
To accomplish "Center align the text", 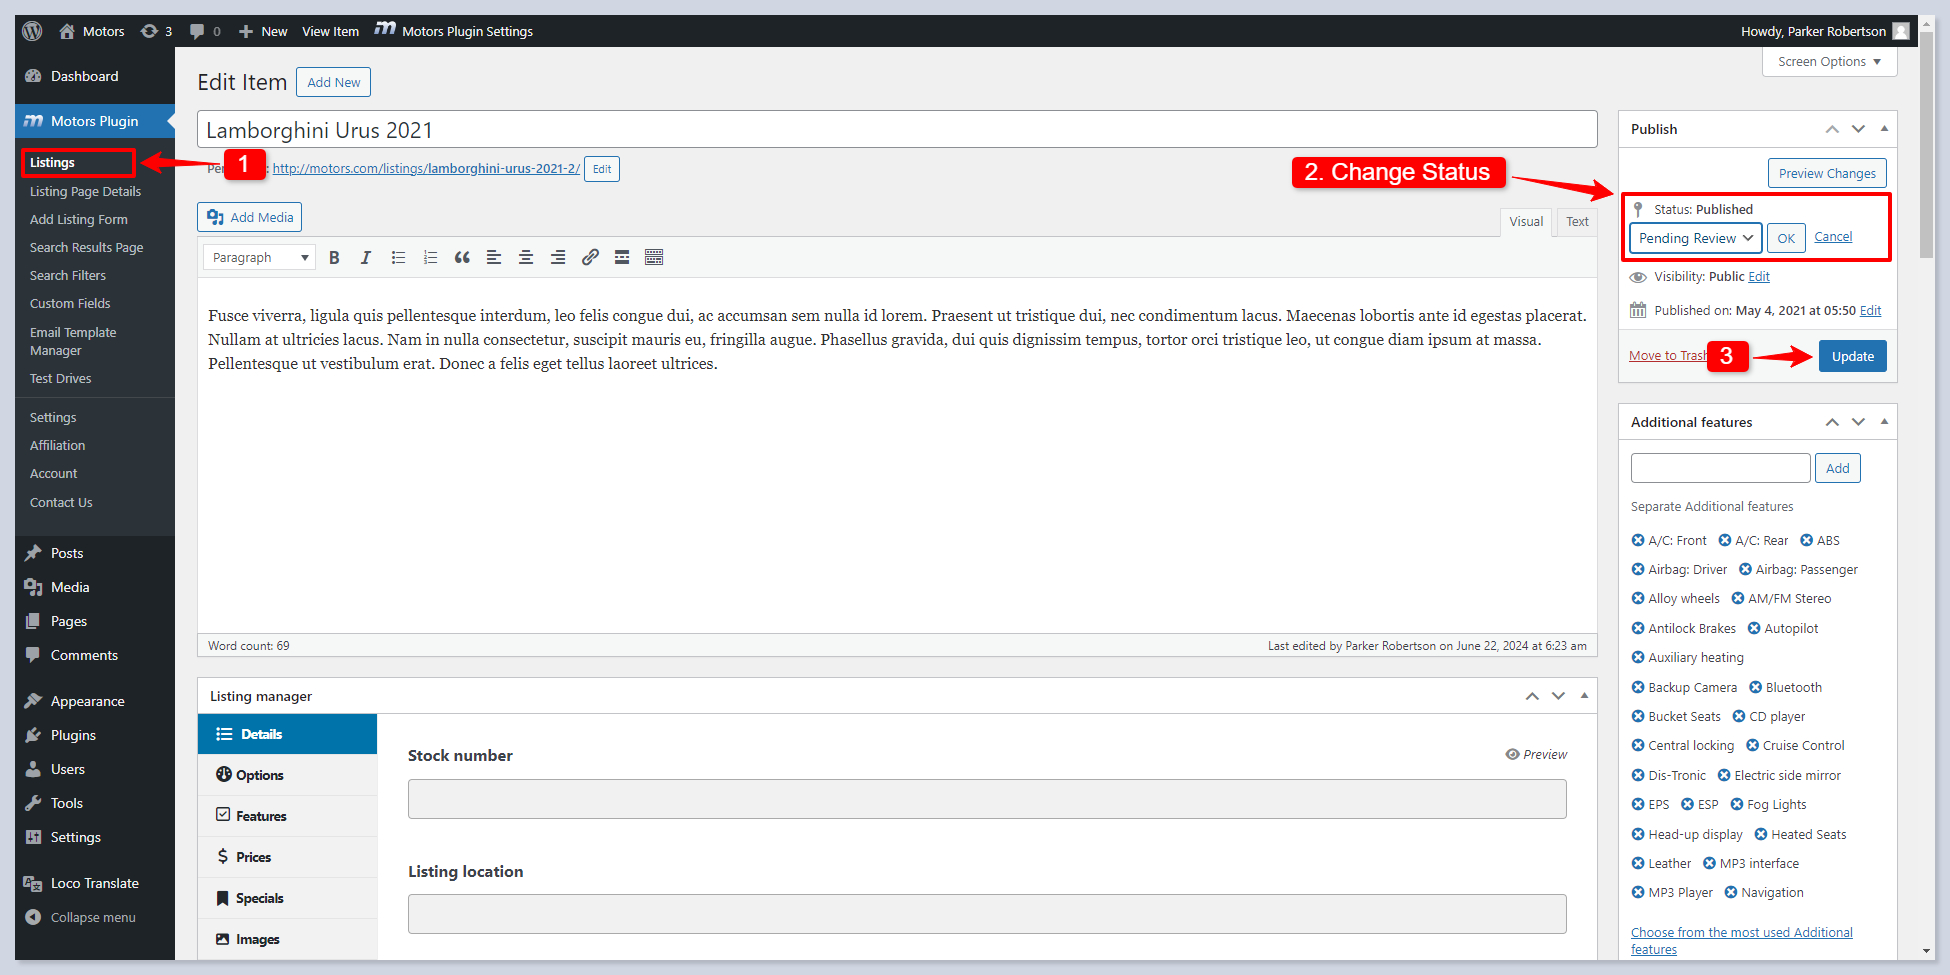I will click(x=526, y=258).
